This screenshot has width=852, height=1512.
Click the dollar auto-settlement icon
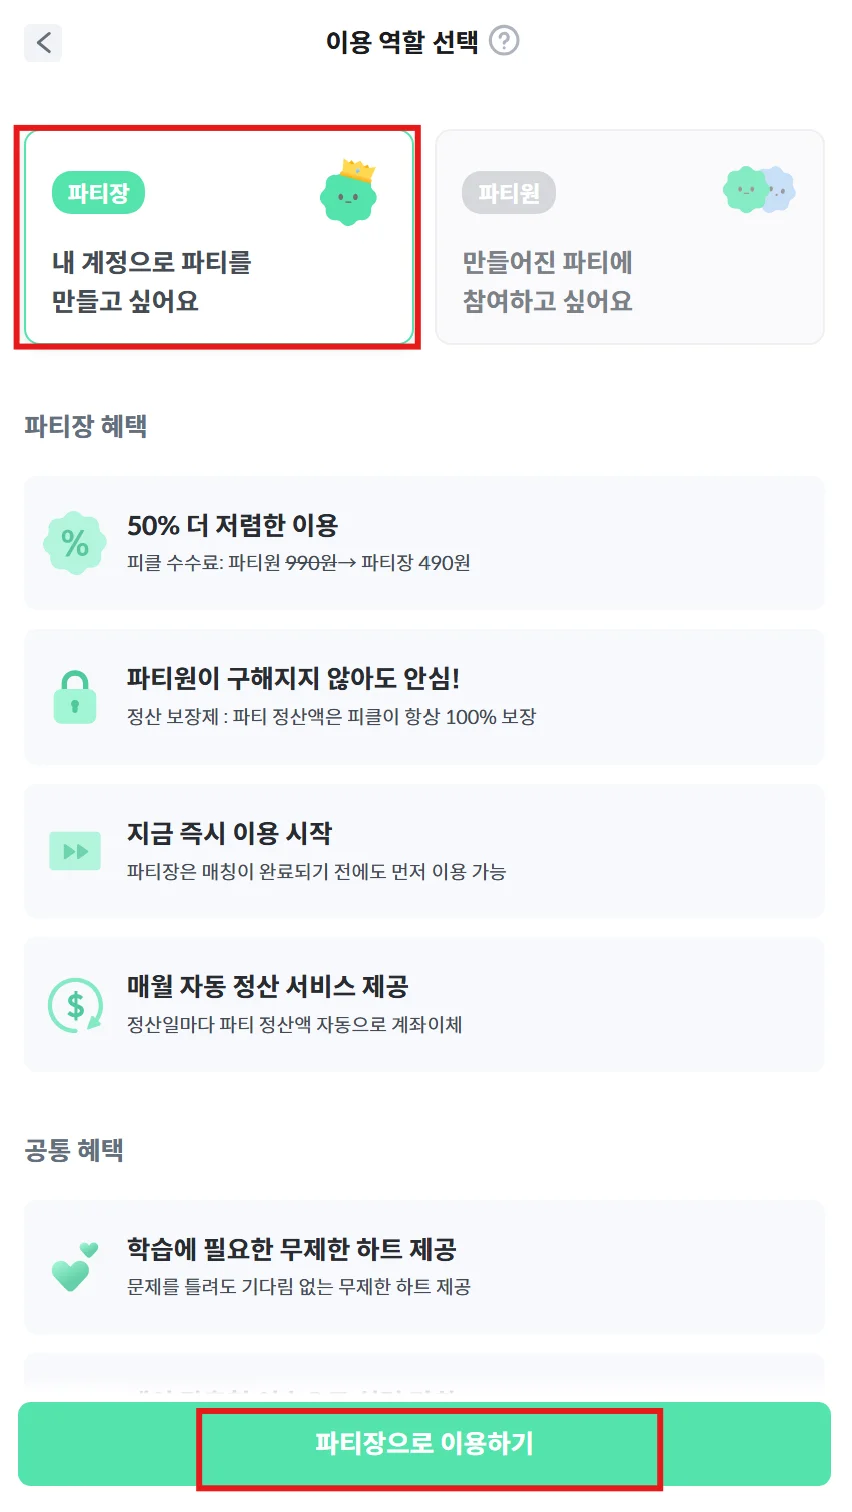(75, 1004)
